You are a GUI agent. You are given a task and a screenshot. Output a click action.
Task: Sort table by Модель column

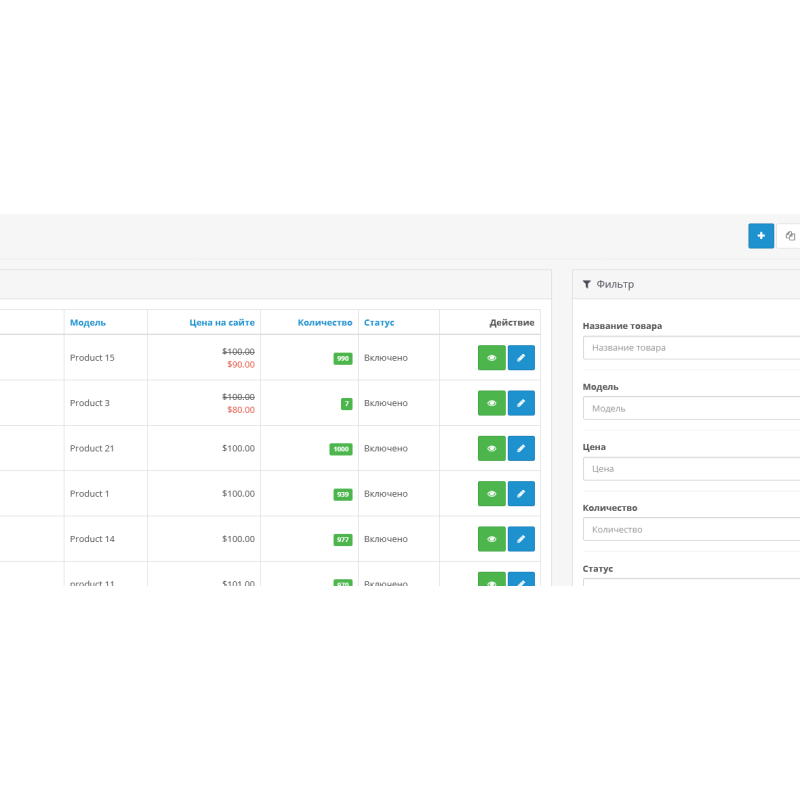(88, 322)
